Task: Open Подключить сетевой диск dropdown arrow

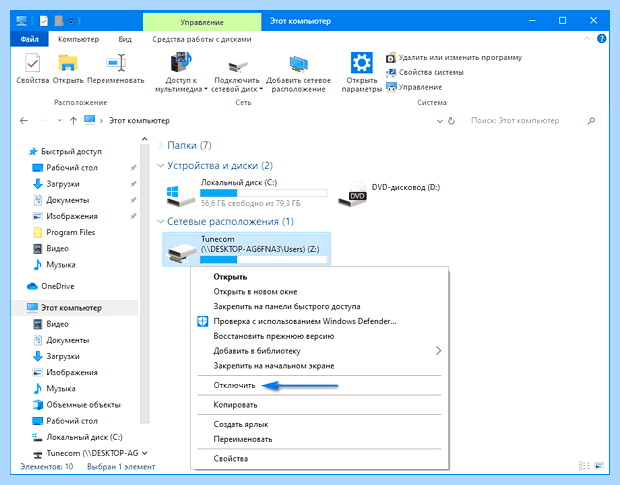Action: coord(261,90)
